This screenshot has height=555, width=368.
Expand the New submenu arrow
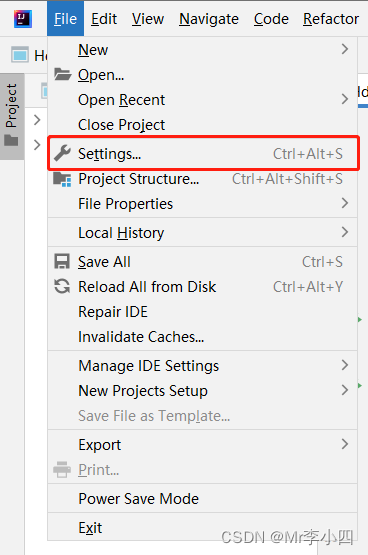pos(345,49)
